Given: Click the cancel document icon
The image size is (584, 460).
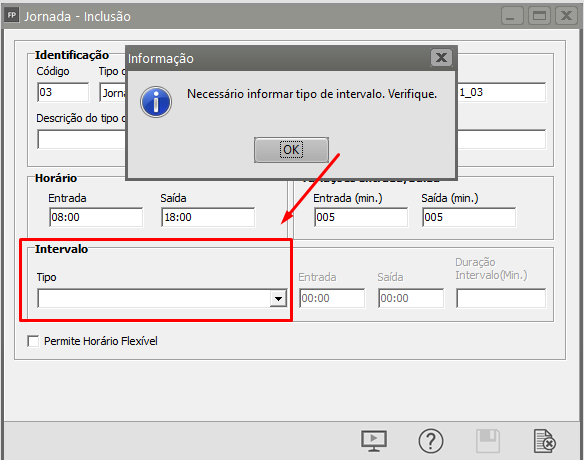Looking at the screenshot, I should pyautogui.click(x=545, y=441).
